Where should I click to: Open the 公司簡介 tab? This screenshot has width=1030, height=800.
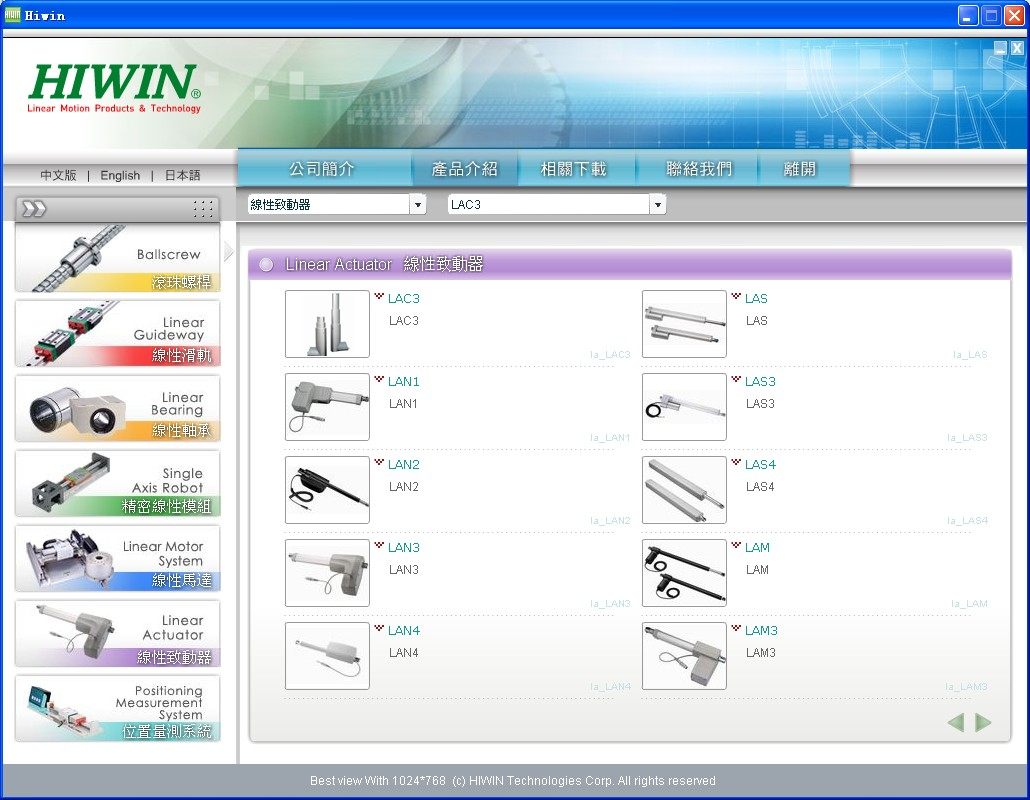point(323,169)
